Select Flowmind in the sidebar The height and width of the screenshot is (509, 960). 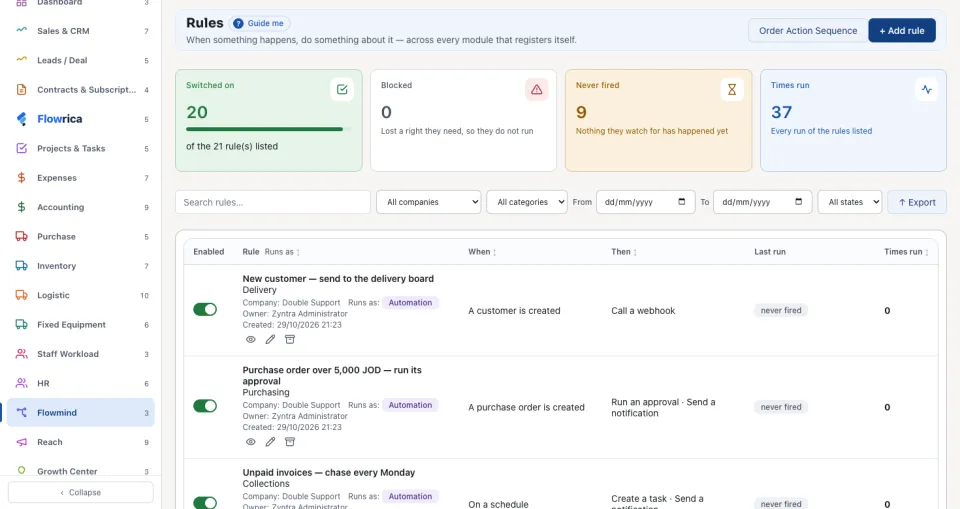pos(81,413)
